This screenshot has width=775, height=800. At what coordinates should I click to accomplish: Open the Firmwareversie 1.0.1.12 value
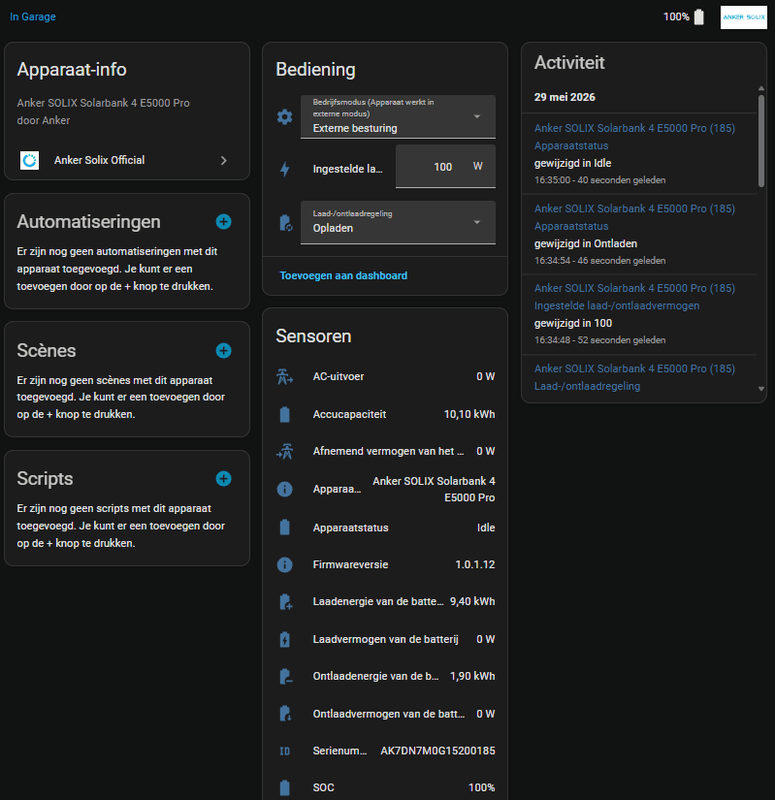(x=475, y=565)
